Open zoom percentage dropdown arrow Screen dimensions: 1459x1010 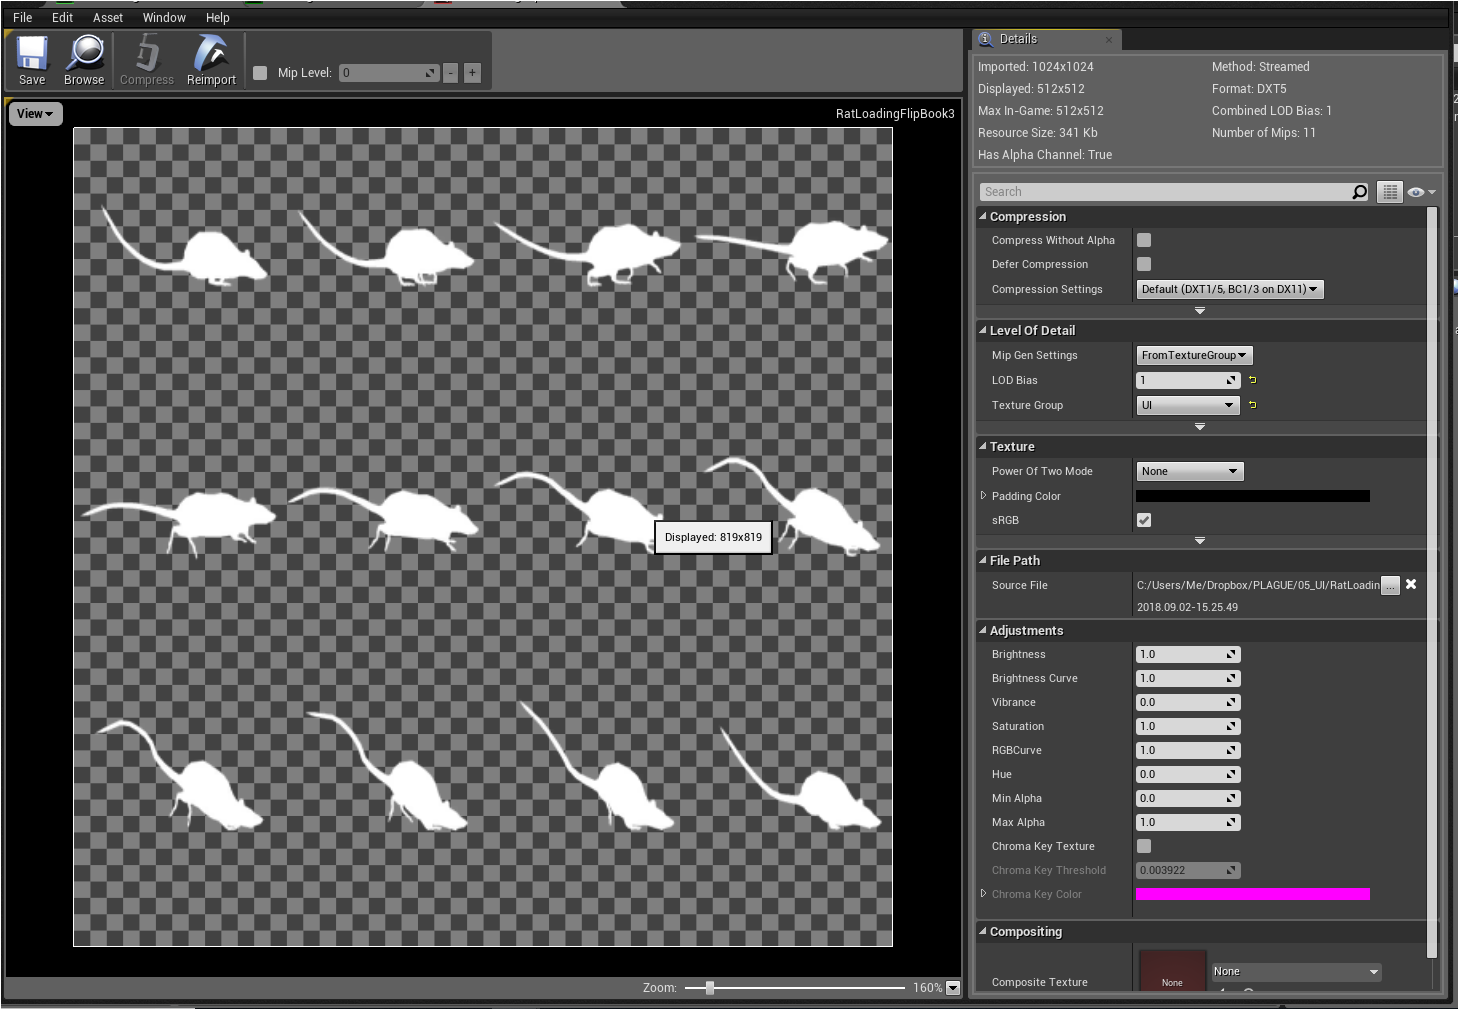tap(953, 988)
